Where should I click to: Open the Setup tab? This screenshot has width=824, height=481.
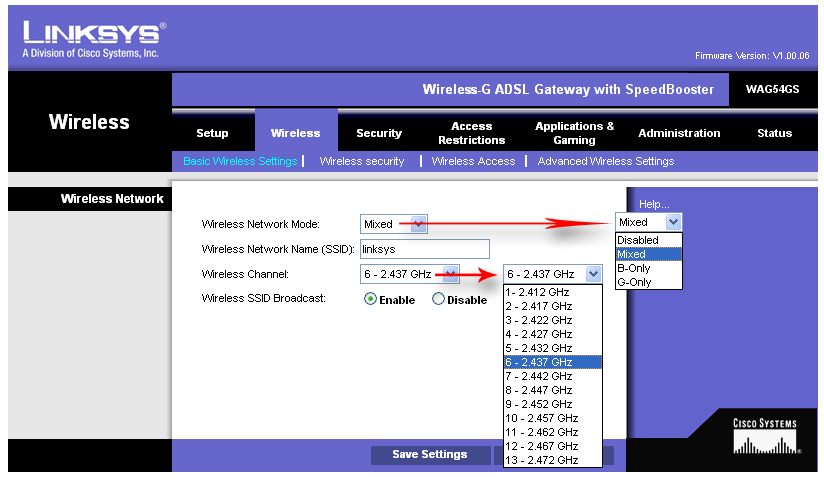tap(212, 133)
